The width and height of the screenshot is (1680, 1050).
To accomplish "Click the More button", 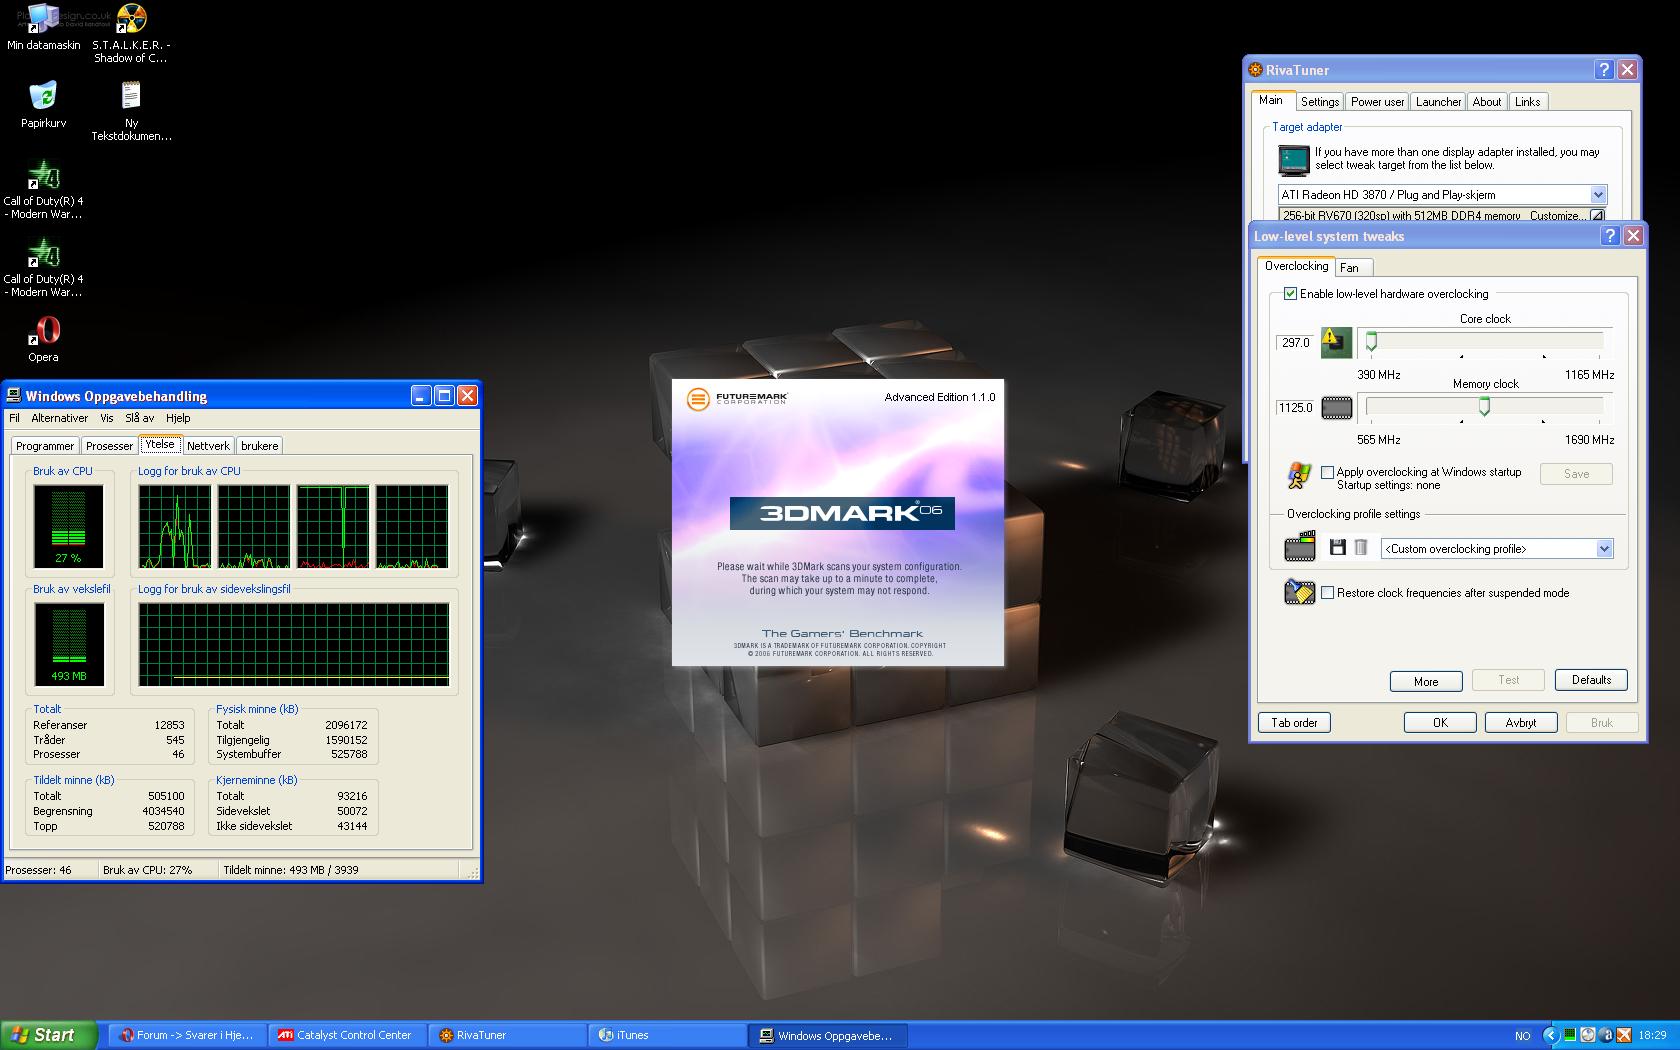I will (1426, 681).
